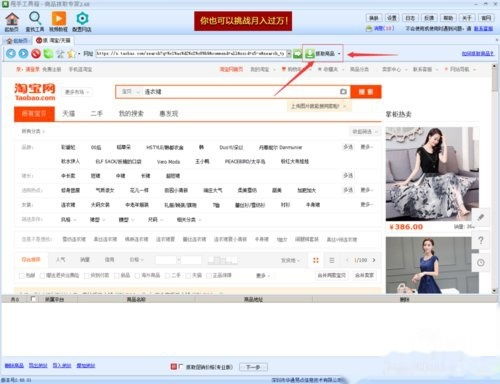Select the start page tab

pyautogui.click(x=17, y=41)
